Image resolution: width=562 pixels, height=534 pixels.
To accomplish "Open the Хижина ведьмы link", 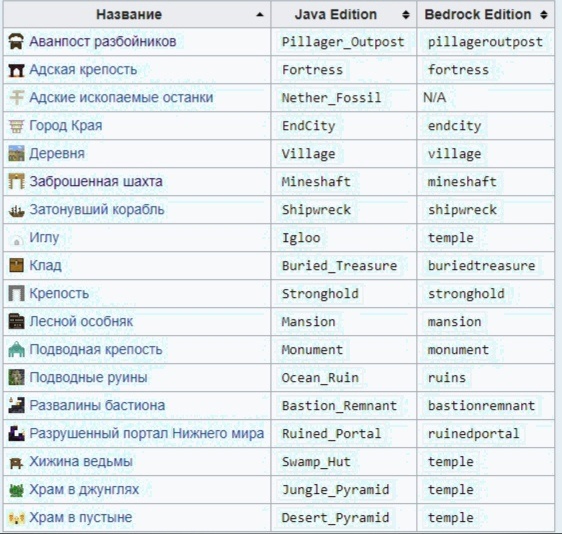I will tap(81, 462).
